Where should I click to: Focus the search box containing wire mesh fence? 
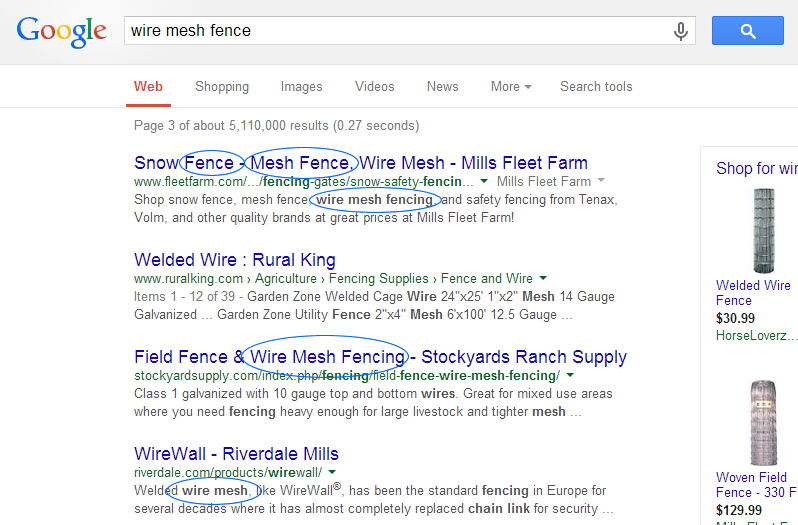click(x=410, y=31)
